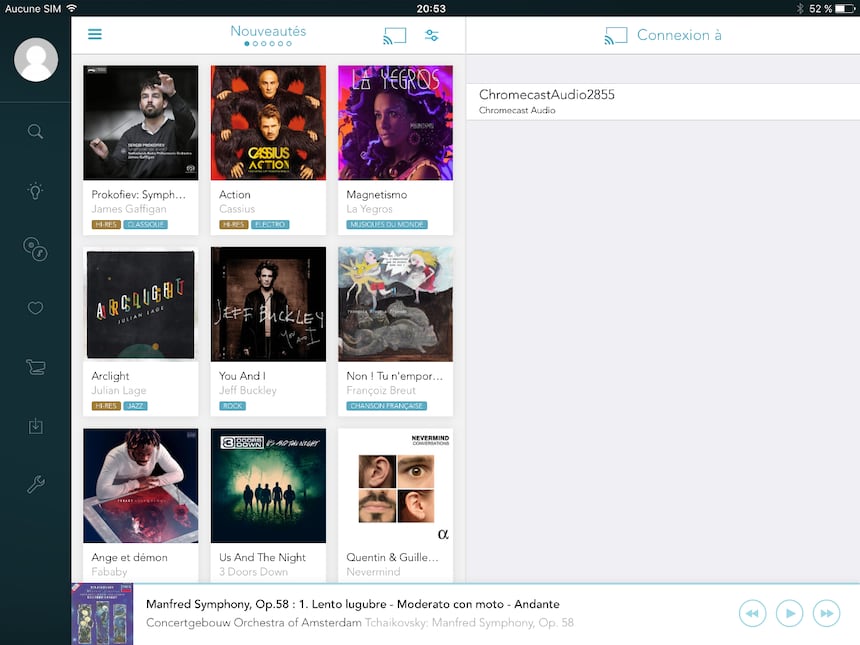Open artist Françoiz Breut
This screenshot has width=860, height=645.
pyautogui.click(x=381, y=391)
